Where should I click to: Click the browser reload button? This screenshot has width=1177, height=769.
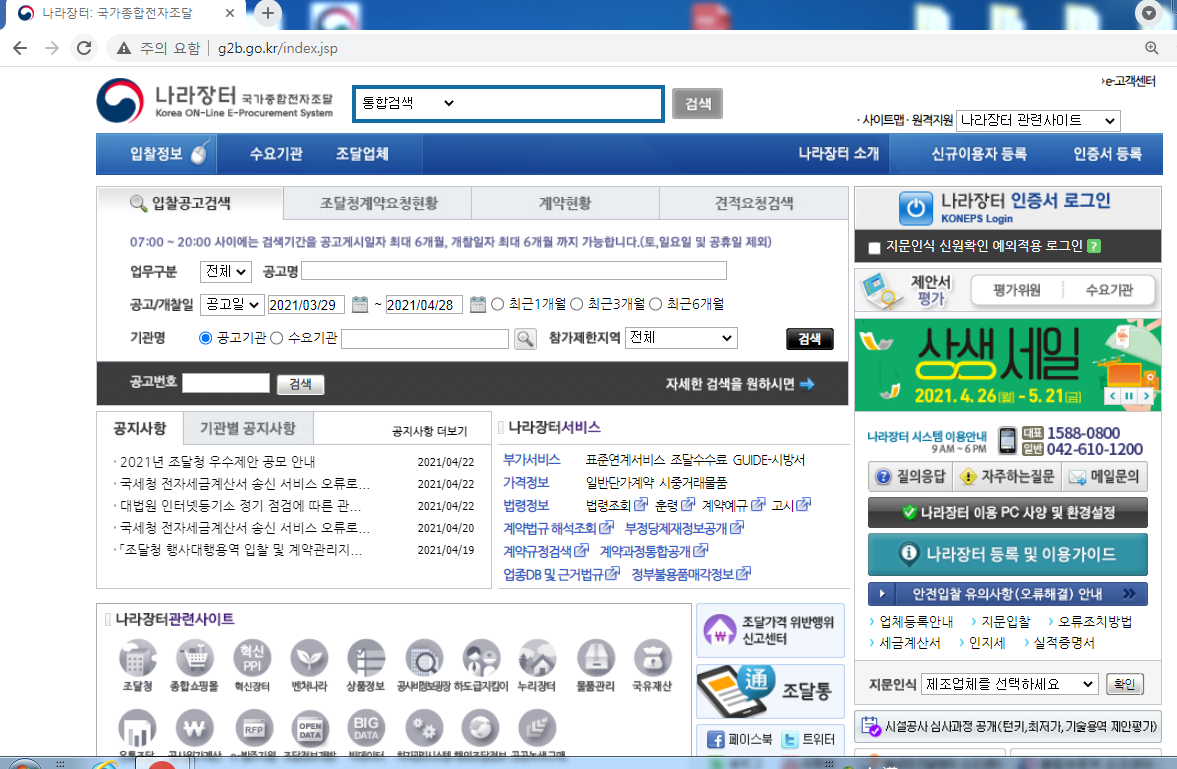[x=84, y=48]
